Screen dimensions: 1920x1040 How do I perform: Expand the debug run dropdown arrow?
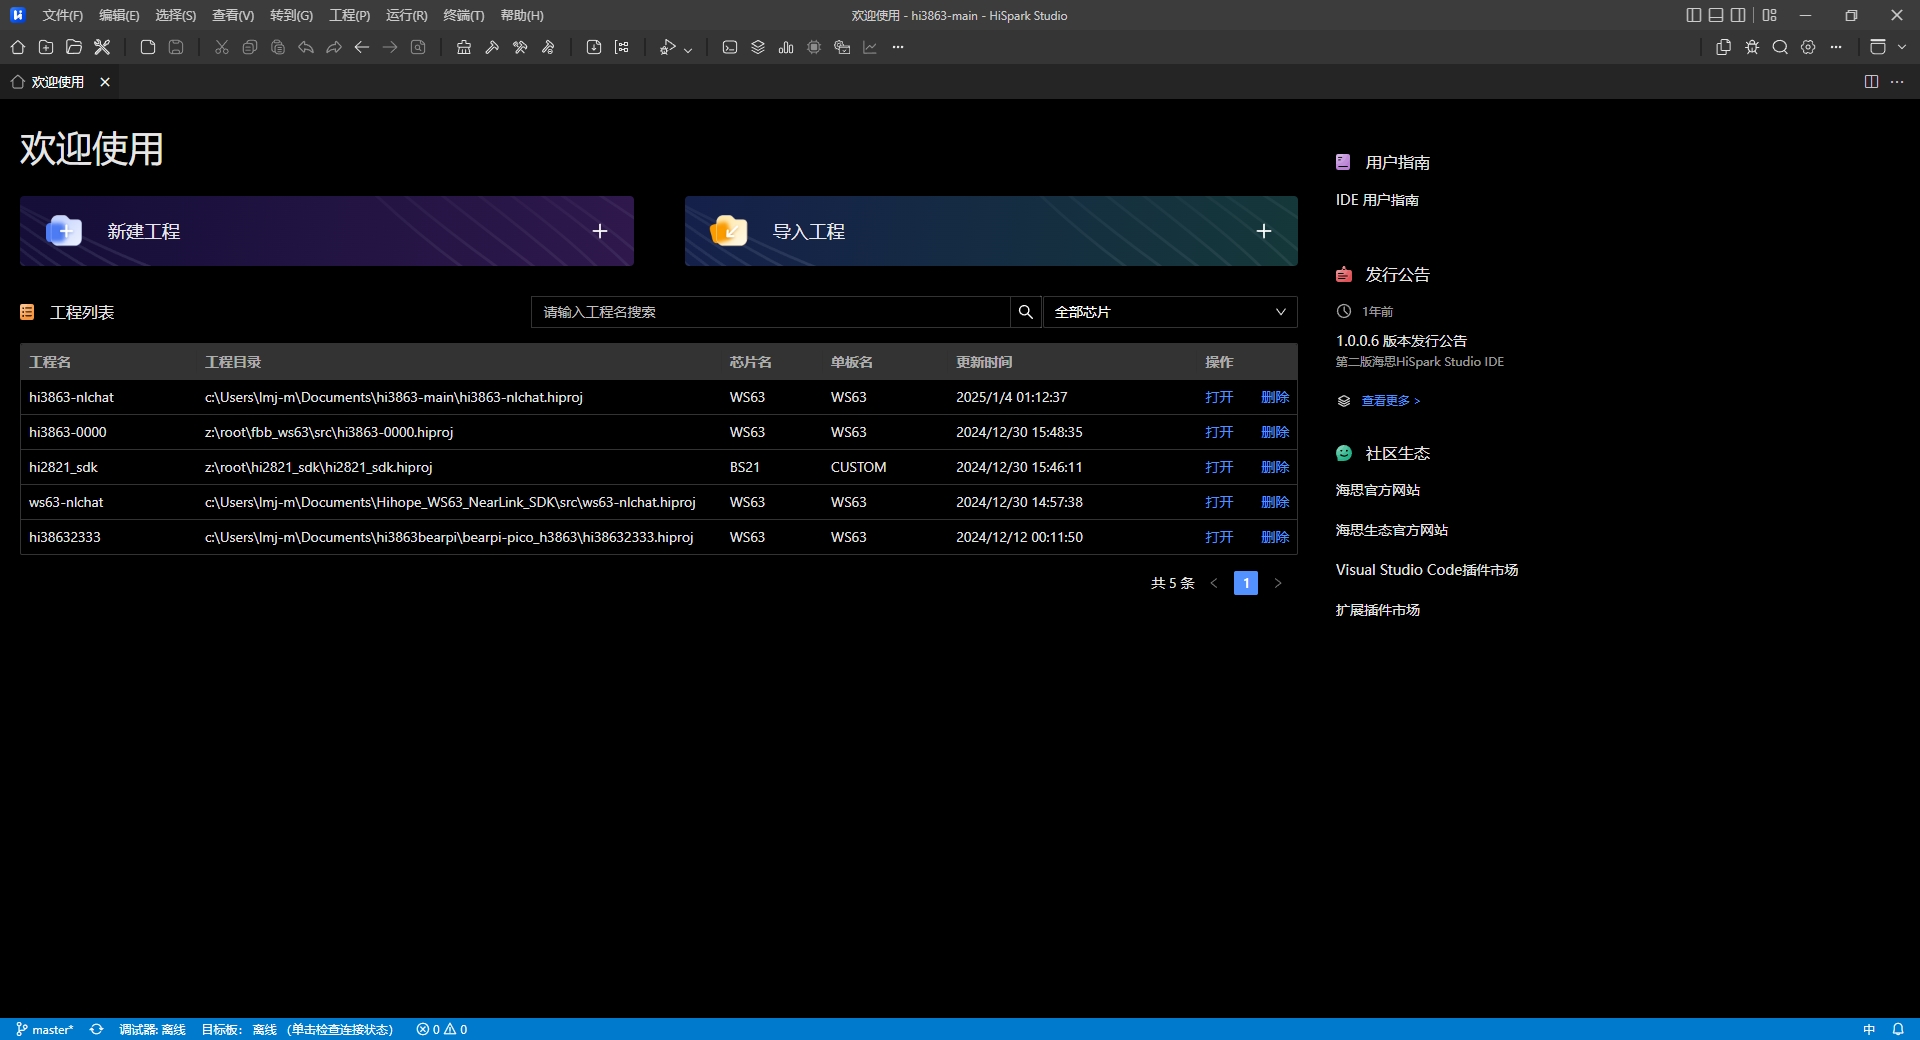click(687, 49)
